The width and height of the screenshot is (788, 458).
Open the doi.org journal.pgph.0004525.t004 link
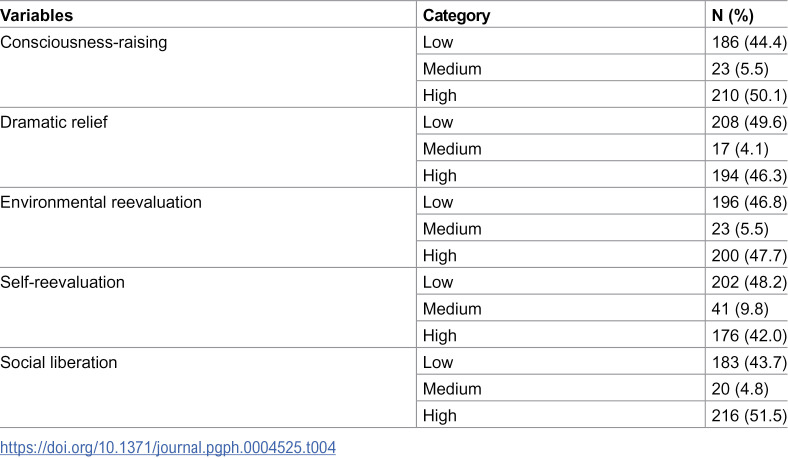click(168, 447)
